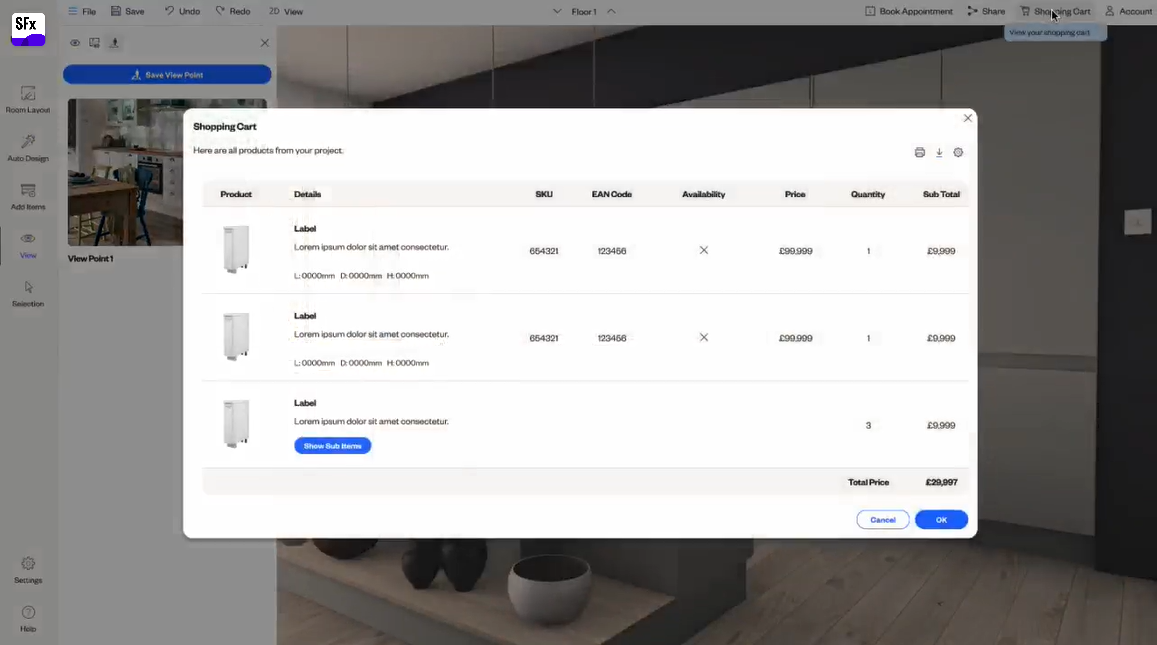Screen dimensions: 1157x645
Task: Select the Selection tool in the sidebar
Action: tap(28, 293)
